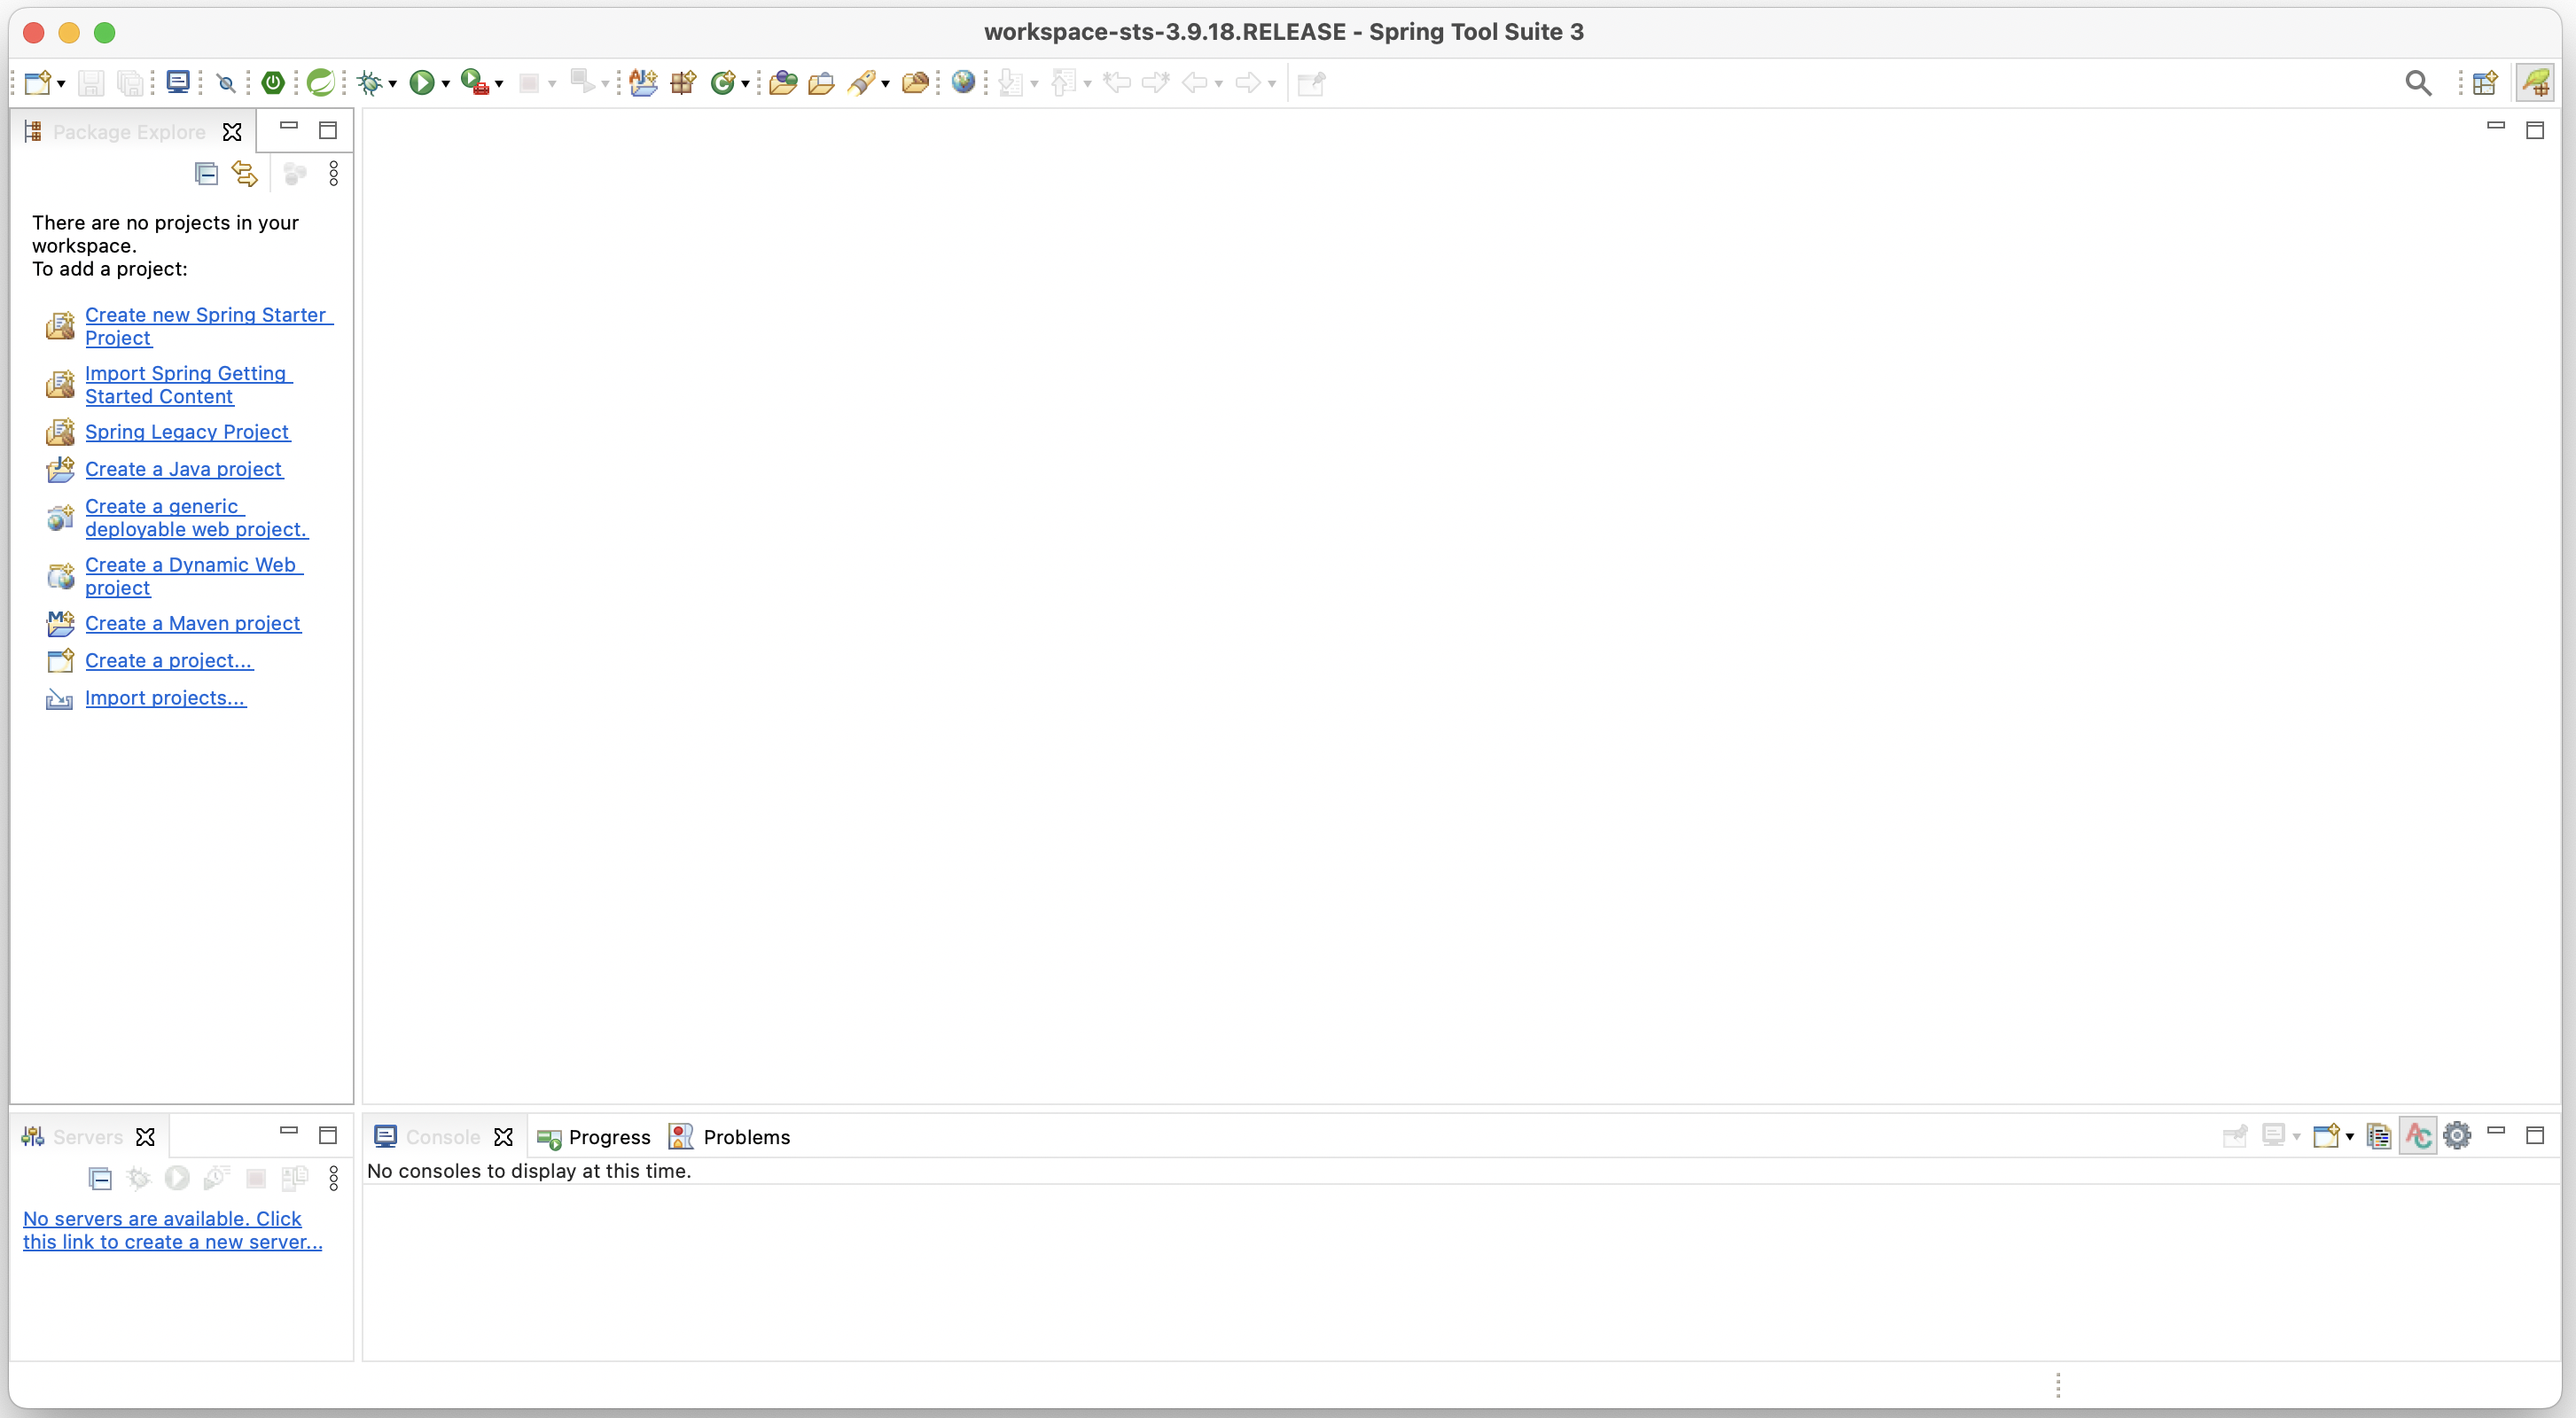Close the Console tab

pos(504,1137)
